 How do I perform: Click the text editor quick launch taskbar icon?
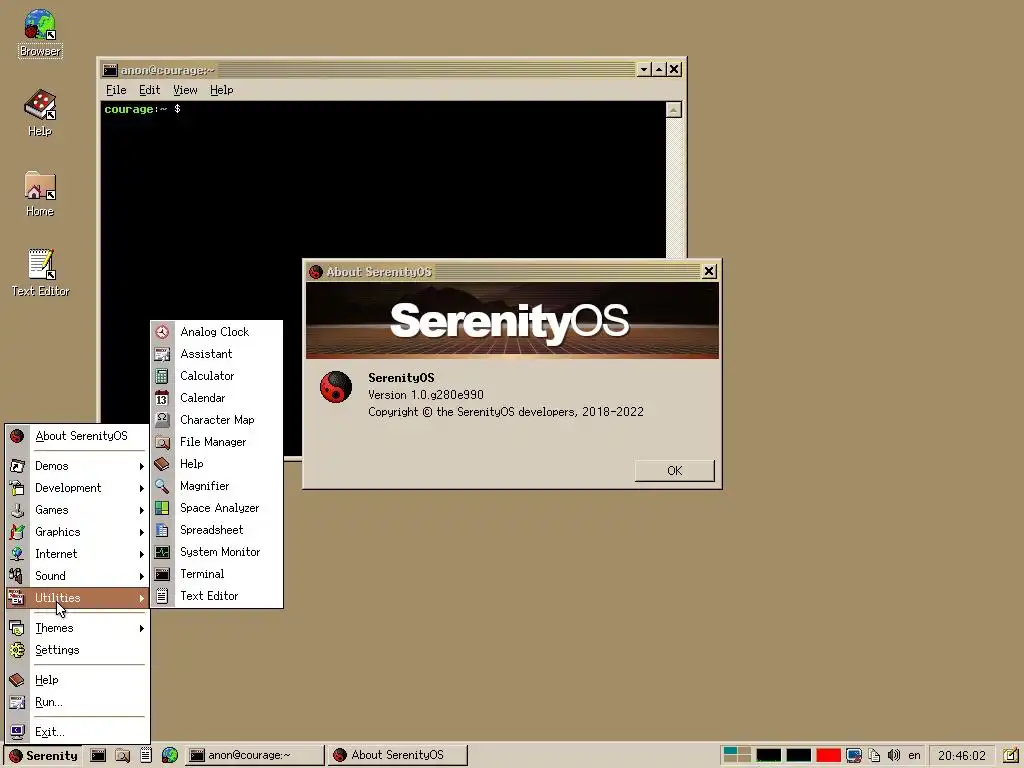(x=146, y=756)
